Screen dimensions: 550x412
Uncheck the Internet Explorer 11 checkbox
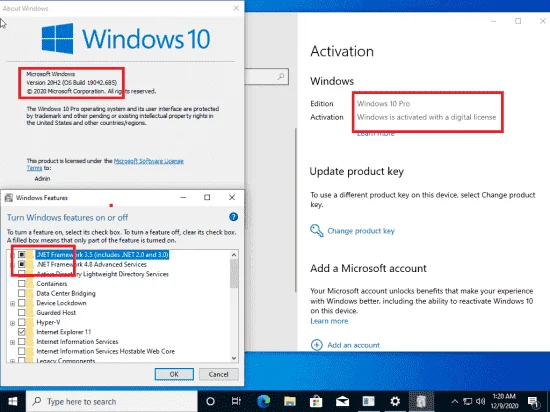(x=22, y=332)
